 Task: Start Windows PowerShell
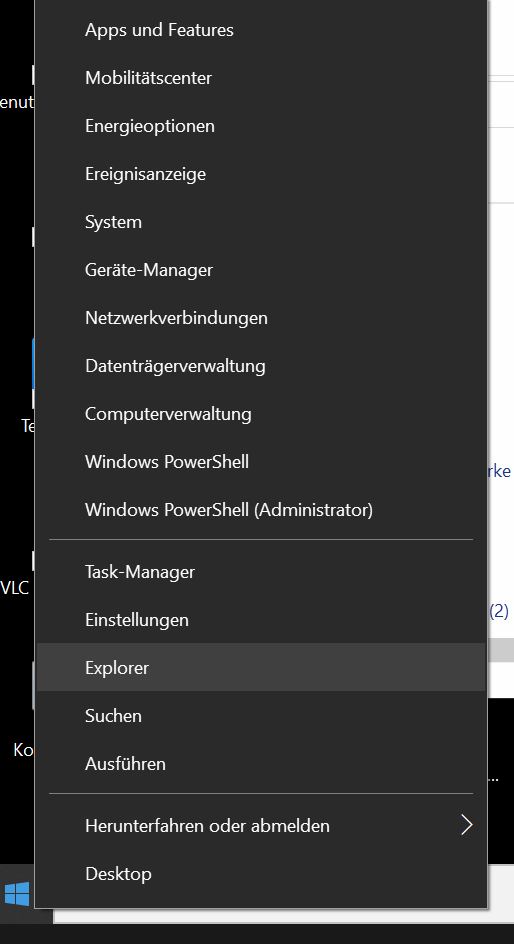click(x=261, y=462)
